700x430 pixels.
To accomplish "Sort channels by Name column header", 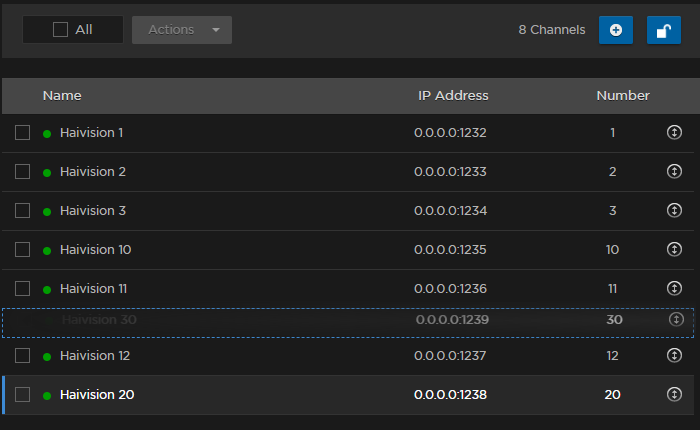I will coord(62,96).
